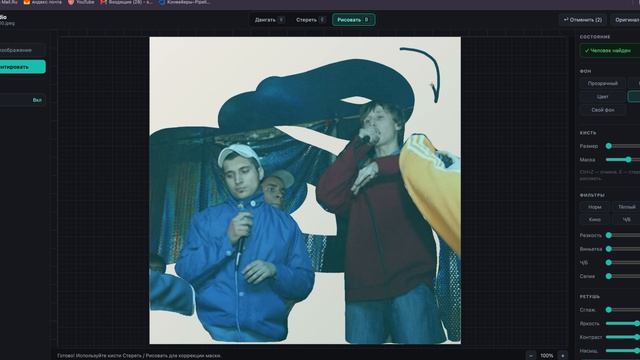Open the Mail.Ru bookmark
The image size is (640, 360).
[x=9, y=2]
